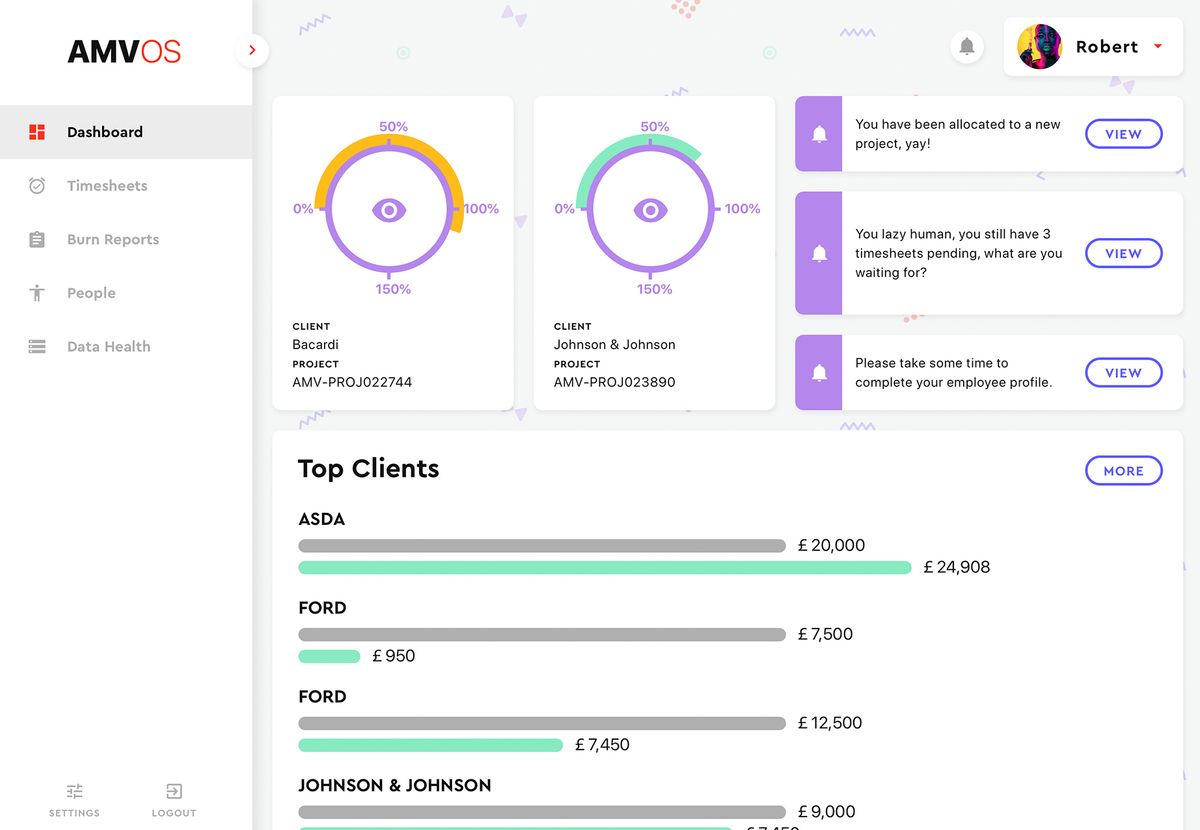Click the £ 950 amount
The width and height of the screenshot is (1200, 830).
coord(393,656)
